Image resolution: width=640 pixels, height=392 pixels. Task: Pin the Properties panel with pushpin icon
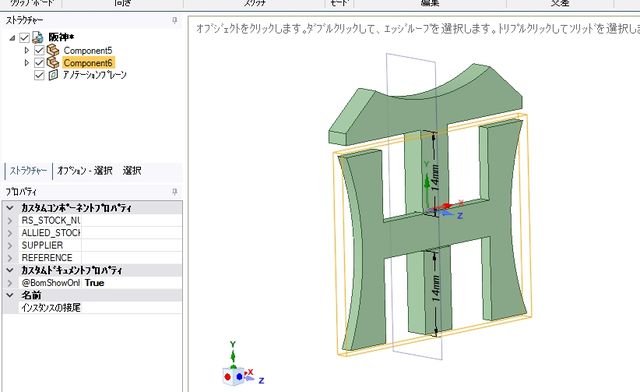[175, 192]
